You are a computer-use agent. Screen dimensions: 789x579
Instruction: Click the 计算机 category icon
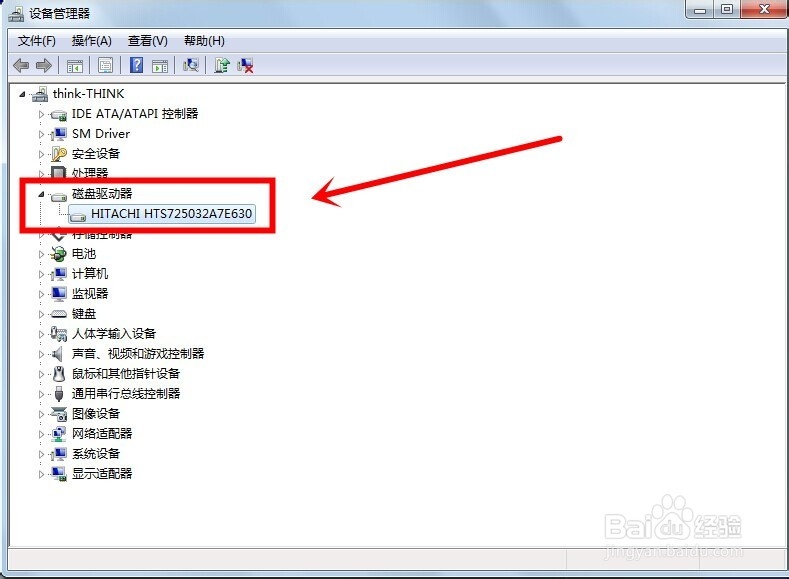tap(59, 274)
